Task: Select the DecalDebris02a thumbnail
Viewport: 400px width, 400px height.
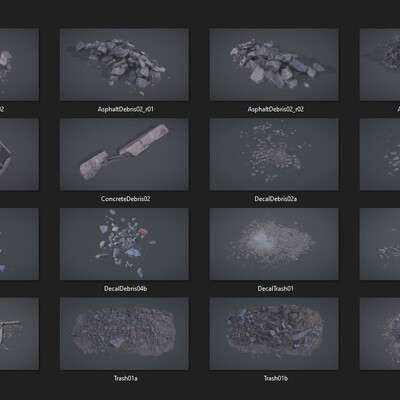Action: point(274,154)
